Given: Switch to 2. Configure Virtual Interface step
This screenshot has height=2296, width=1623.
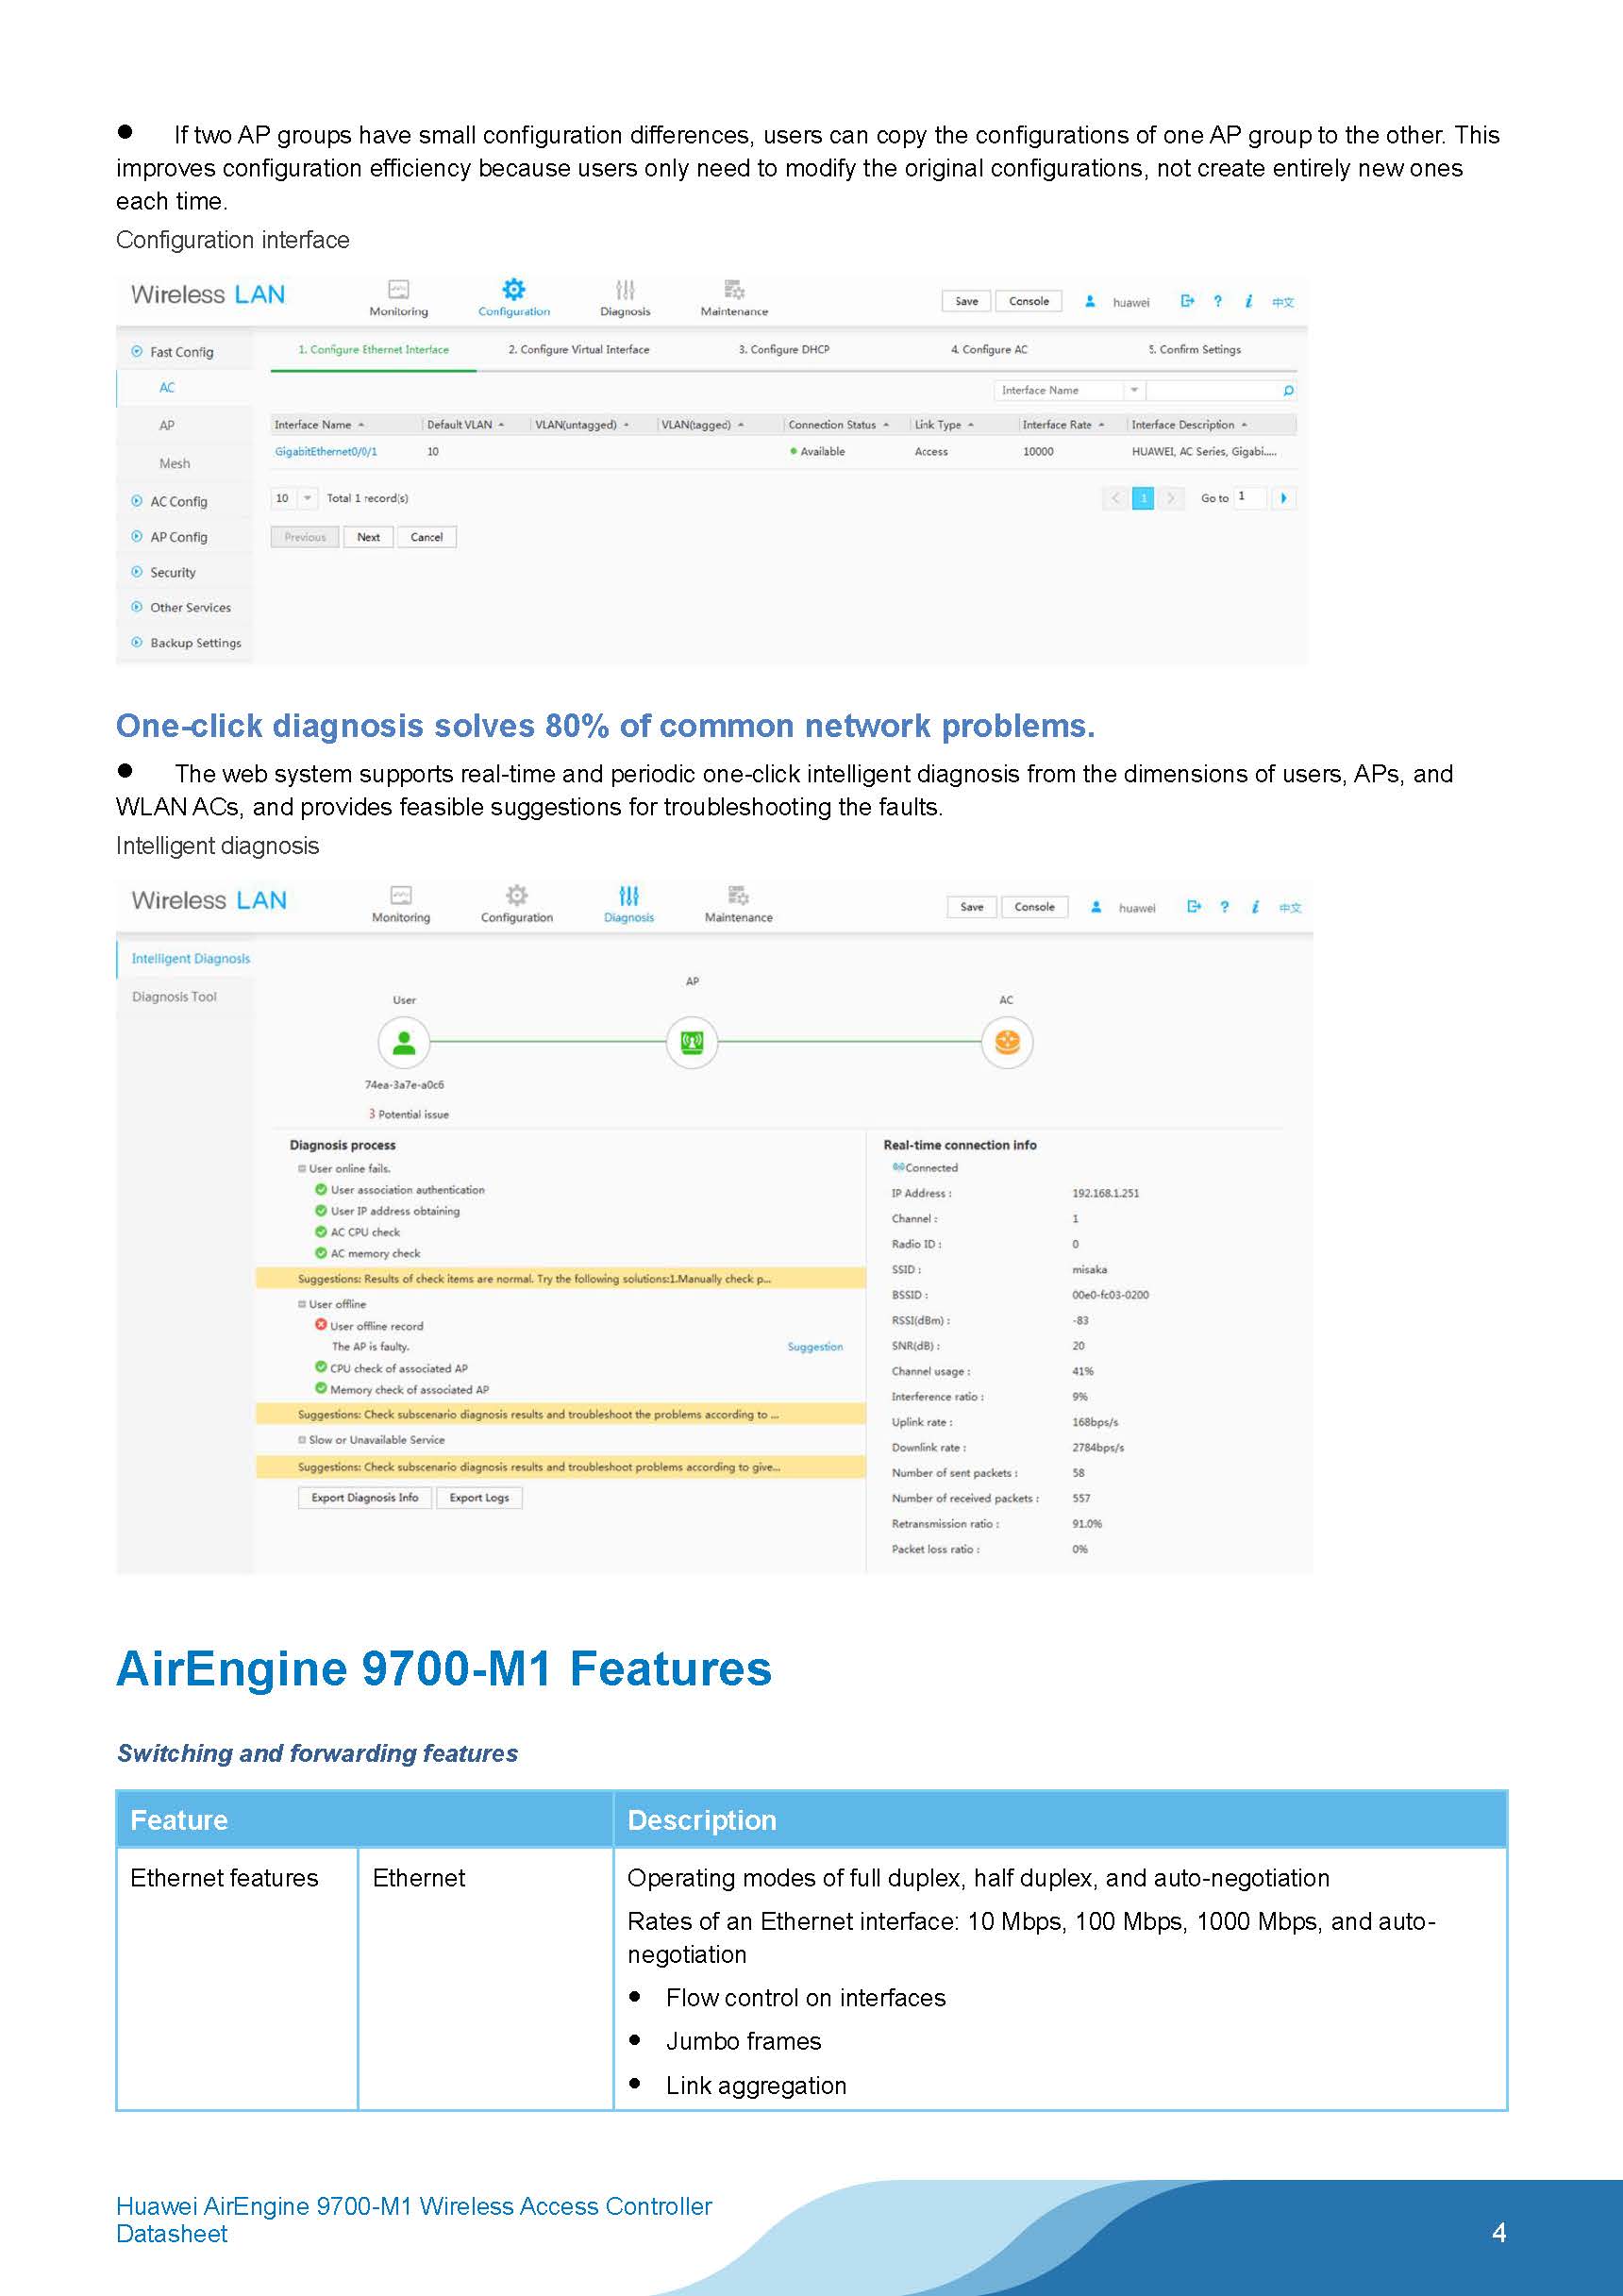Looking at the screenshot, I should click(x=578, y=350).
